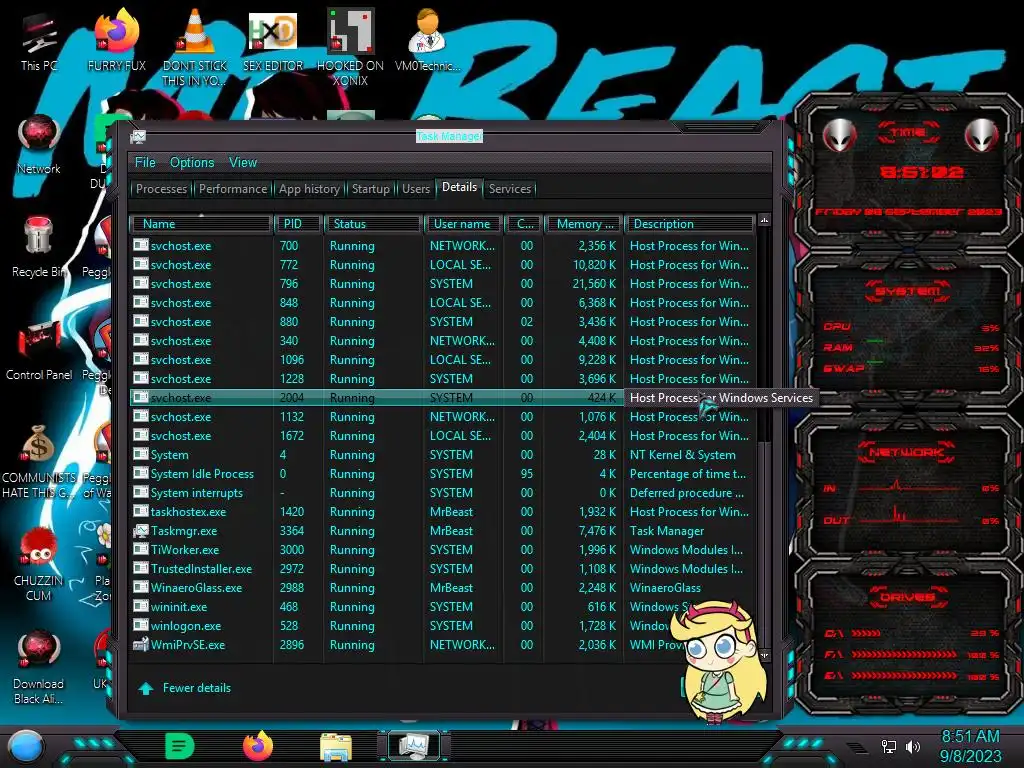Click the Taskmgr.exe process icon

(140, 530)
